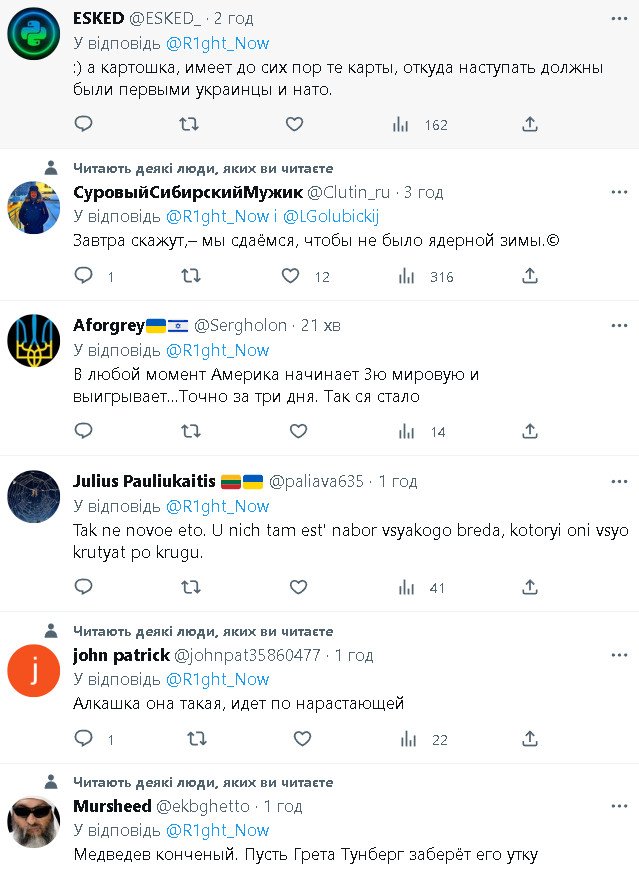639x875 pixels.
Task: Share ESKED's tweet
Action: click(x=530, y=124)
